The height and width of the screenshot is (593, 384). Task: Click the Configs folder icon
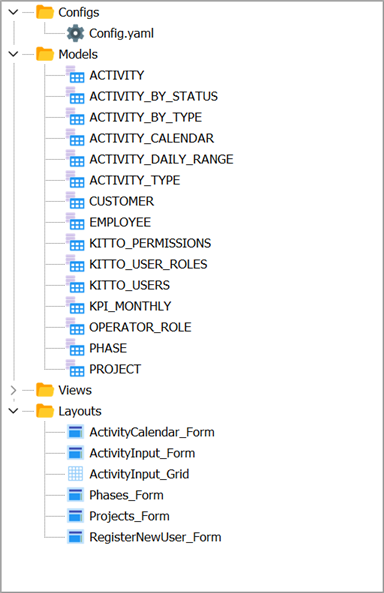click(45, 12)
